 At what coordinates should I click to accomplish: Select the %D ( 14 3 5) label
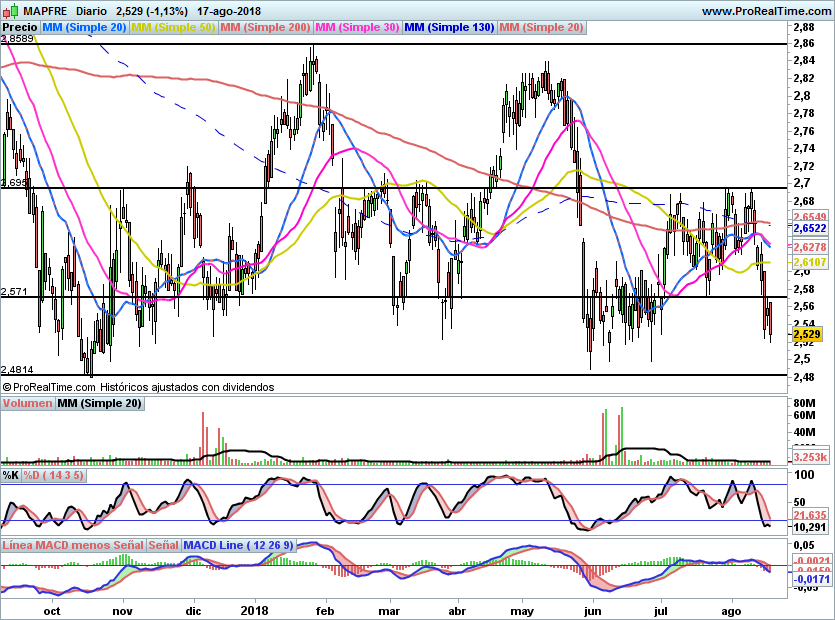(53, 475)
